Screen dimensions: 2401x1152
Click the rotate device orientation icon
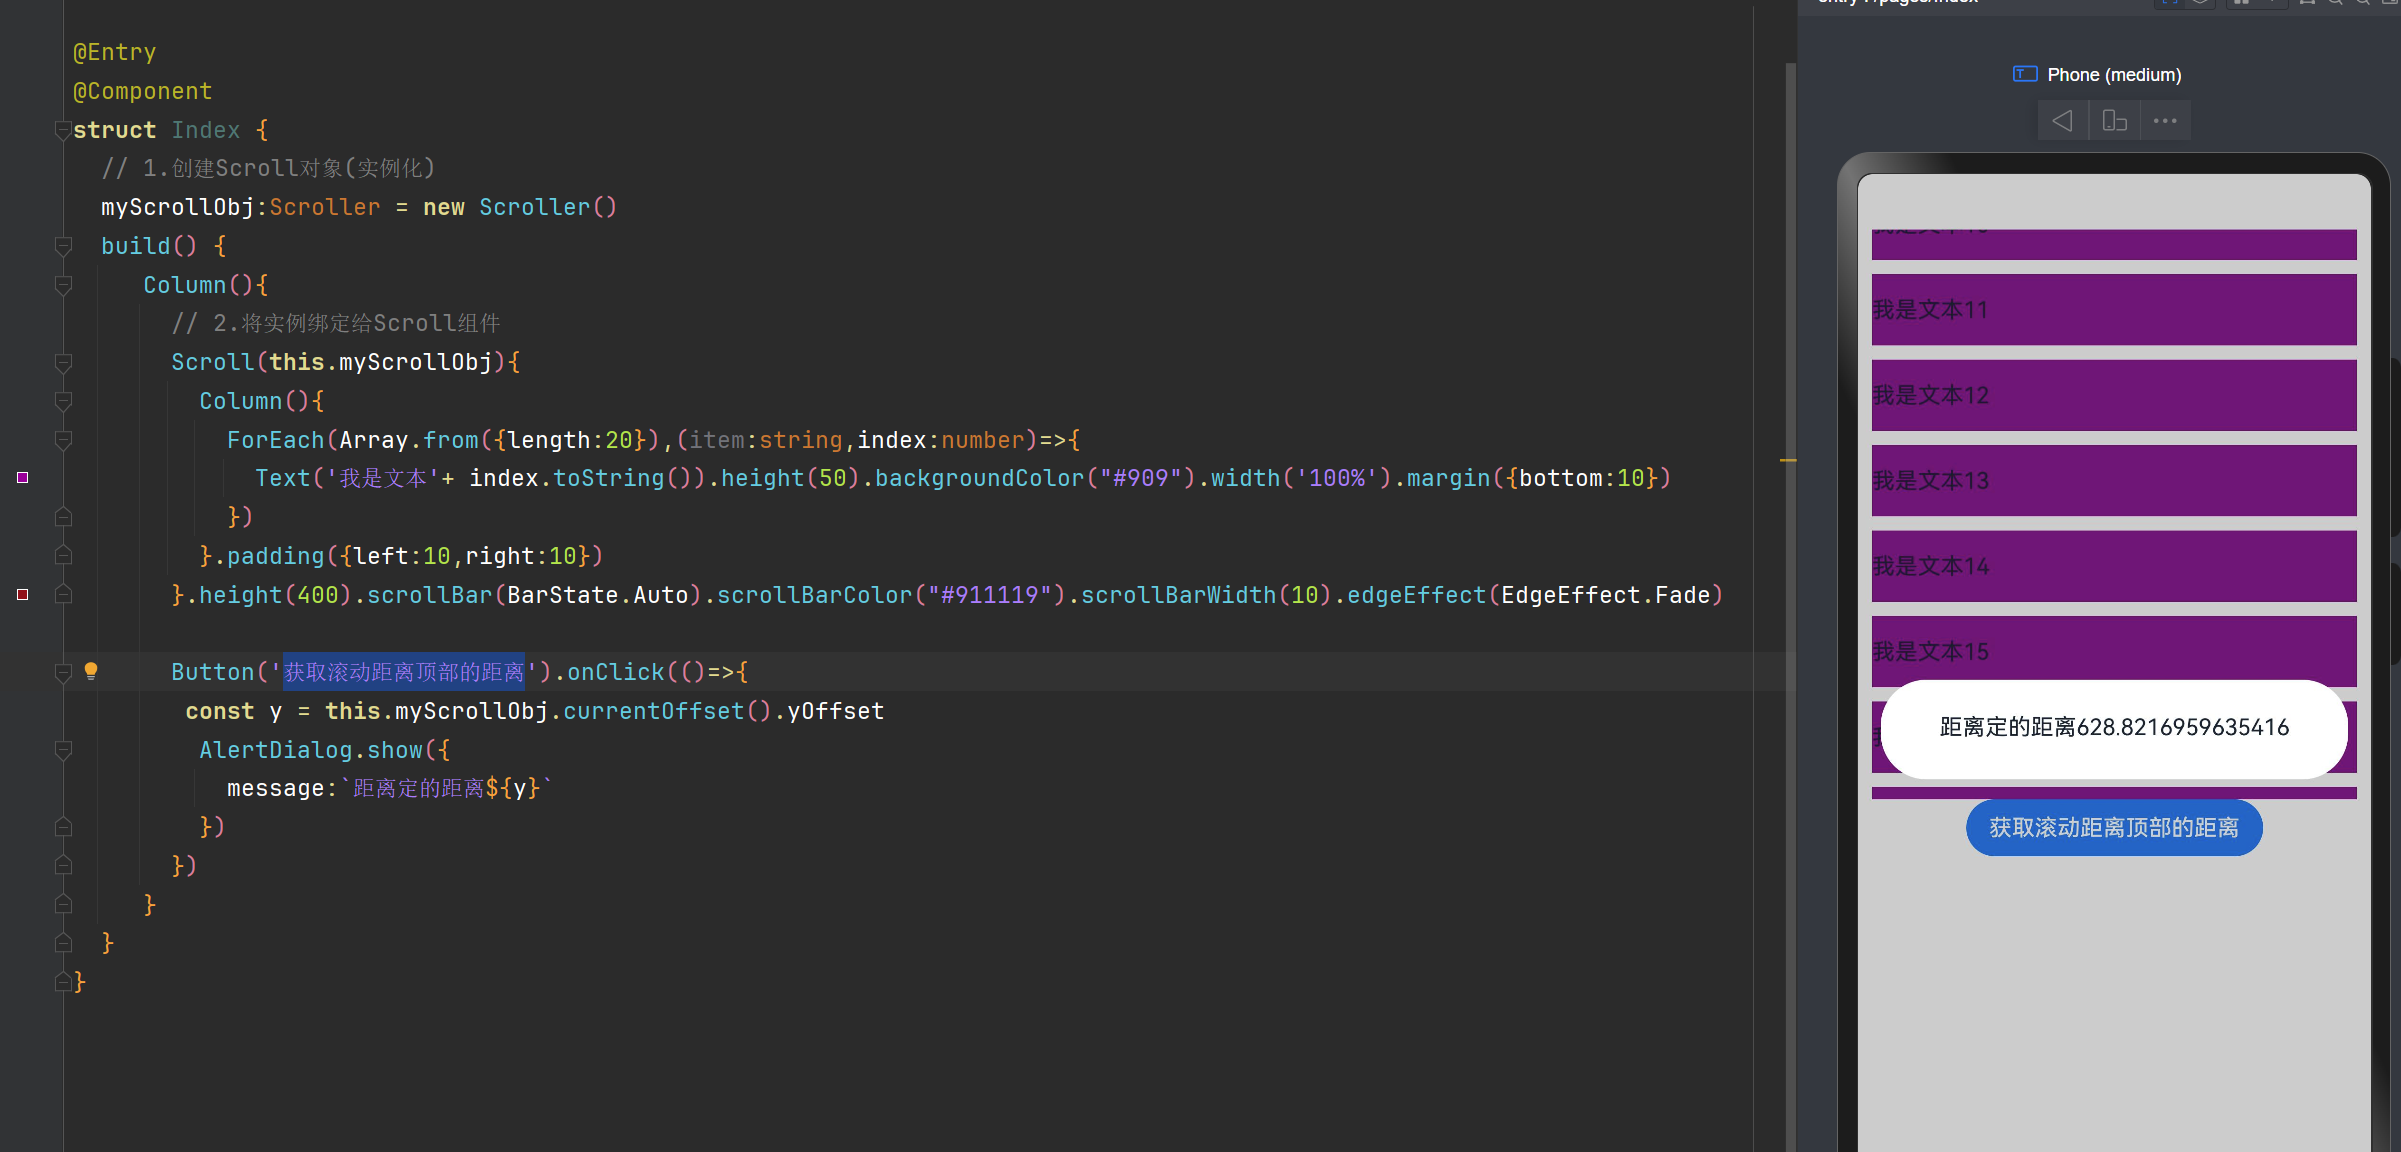click(2114, 121)
